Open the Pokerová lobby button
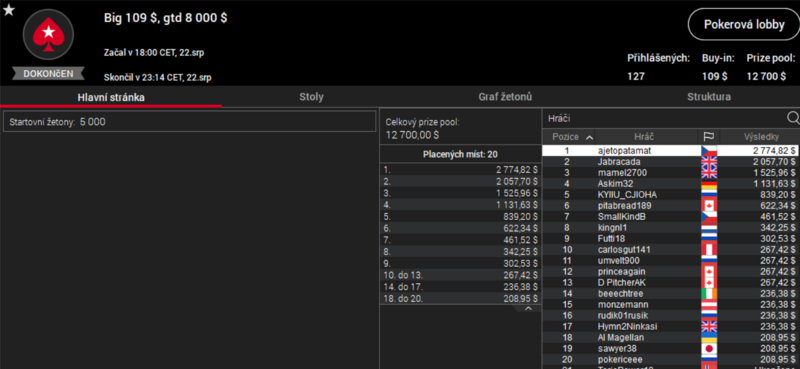Screen dimensions: 800x369 [744, 24]
